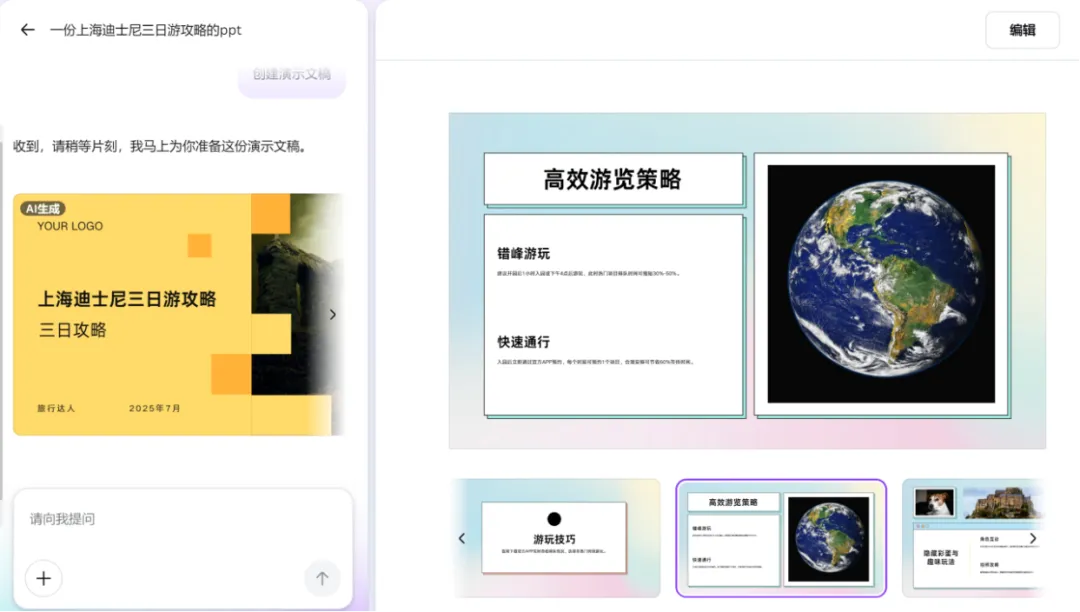The image size is (1080, 612).
Task: Focus the 请向我提问 input field
Action: (183, 519)
